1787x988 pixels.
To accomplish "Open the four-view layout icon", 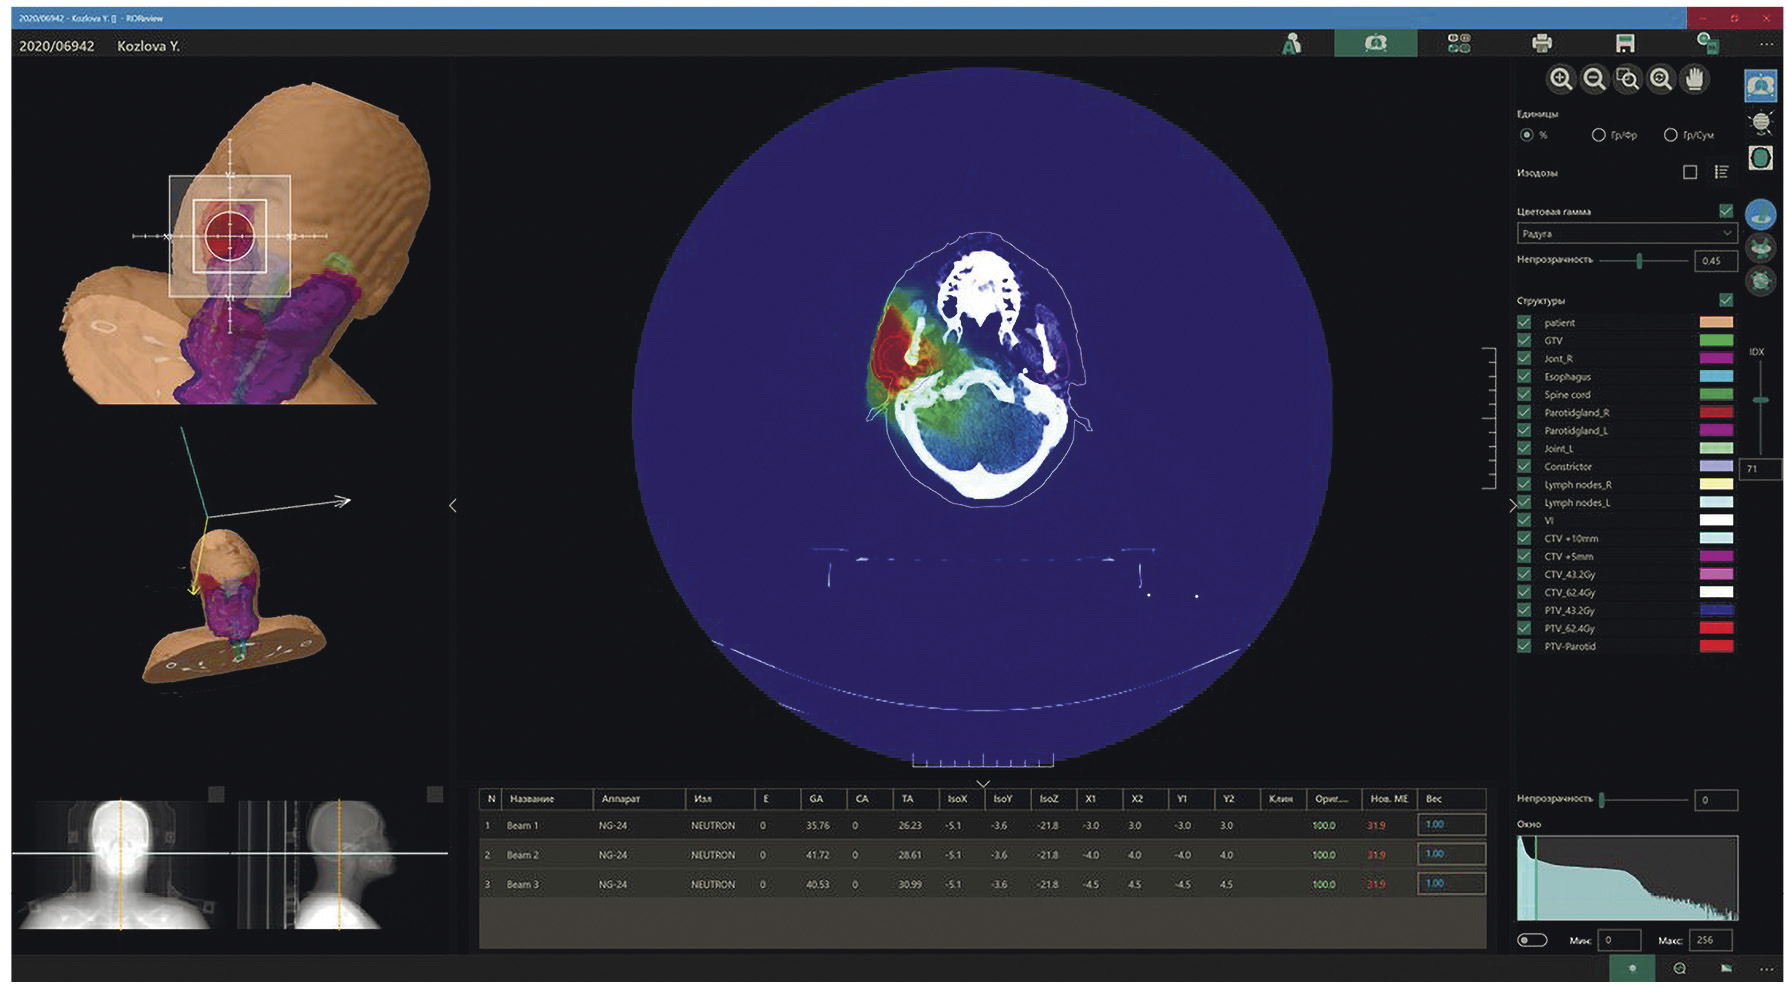I will 1458,43.
